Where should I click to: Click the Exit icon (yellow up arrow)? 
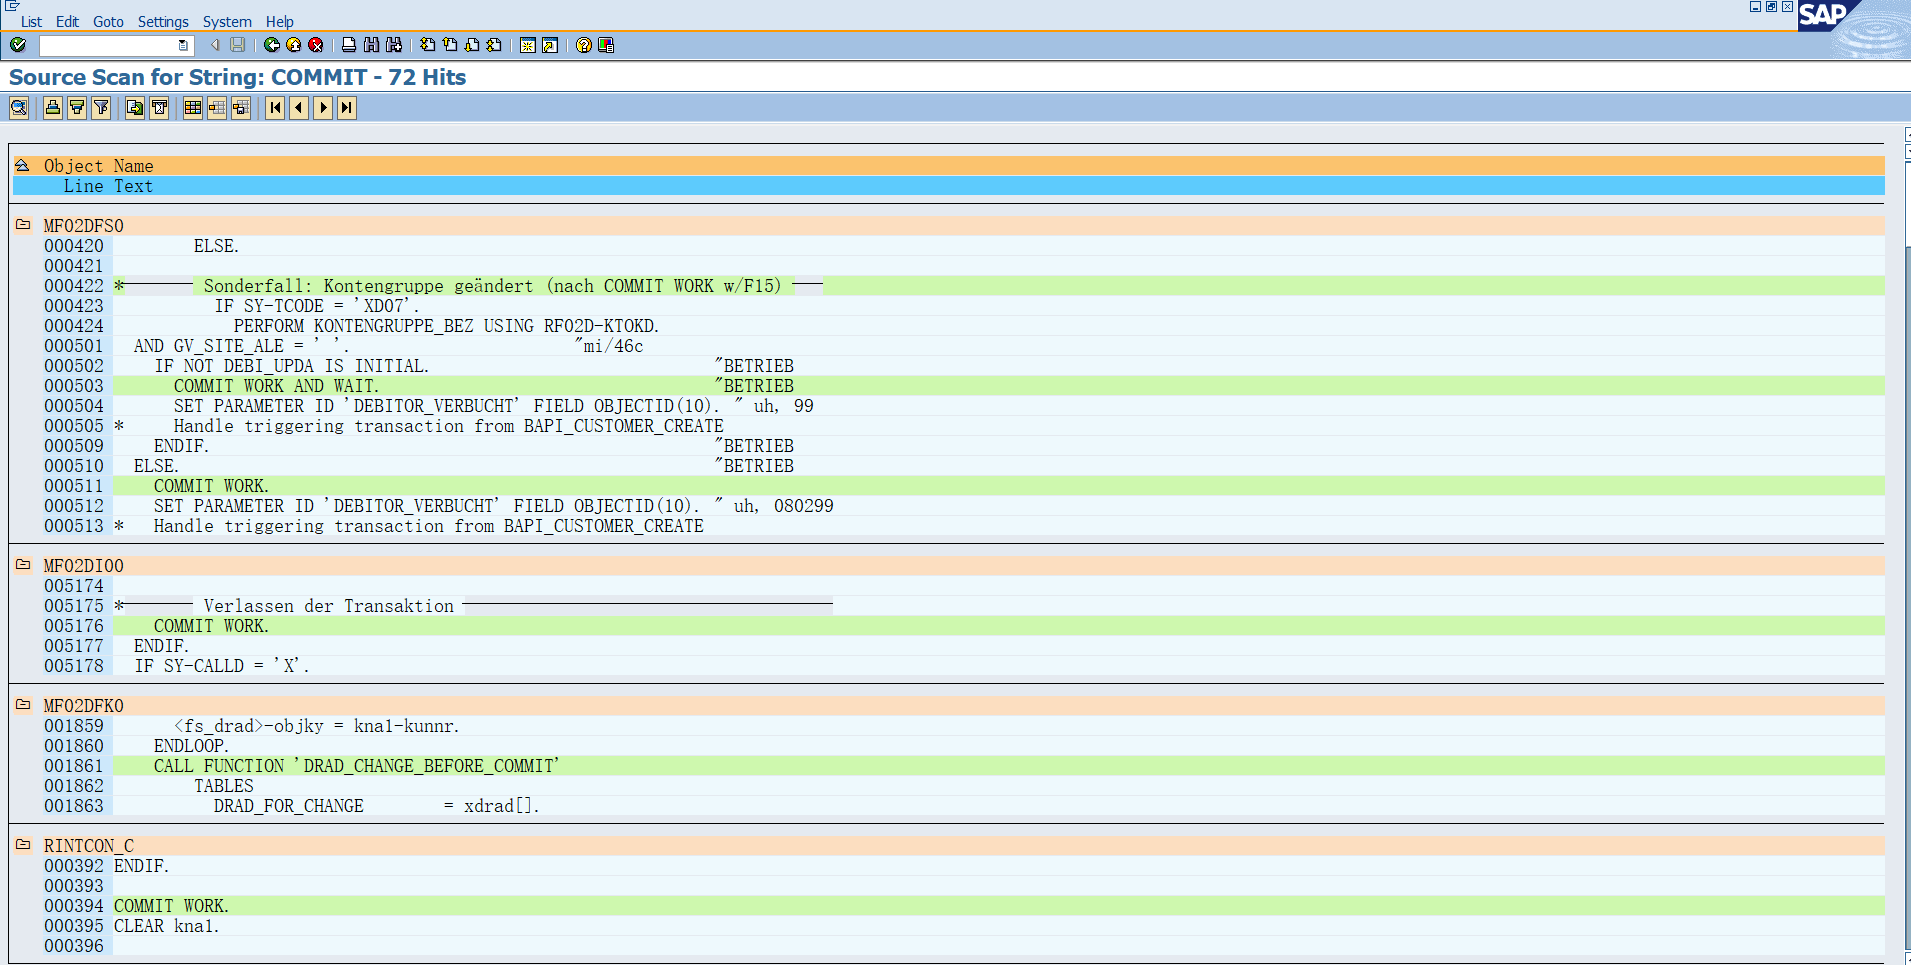click(x=293, y=45)
